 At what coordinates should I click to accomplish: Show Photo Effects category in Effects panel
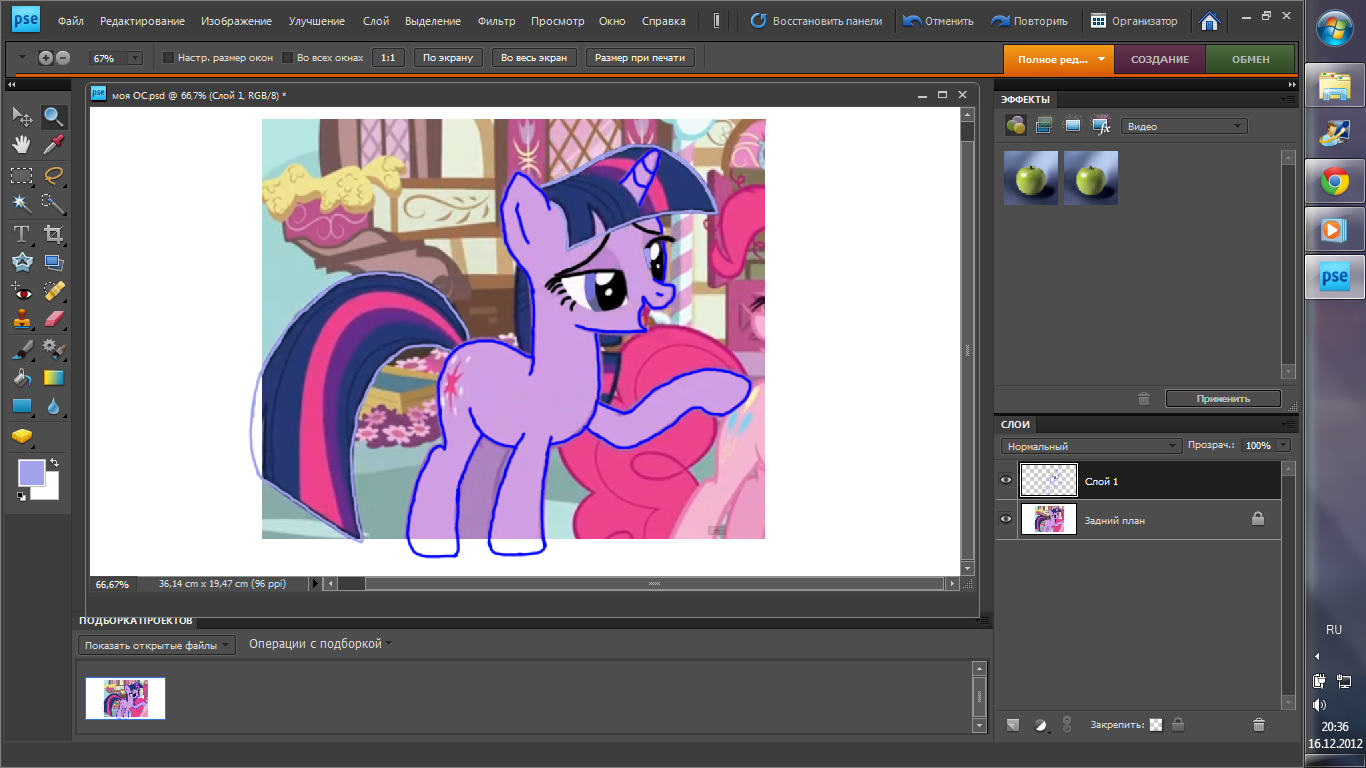(1073, 125)
